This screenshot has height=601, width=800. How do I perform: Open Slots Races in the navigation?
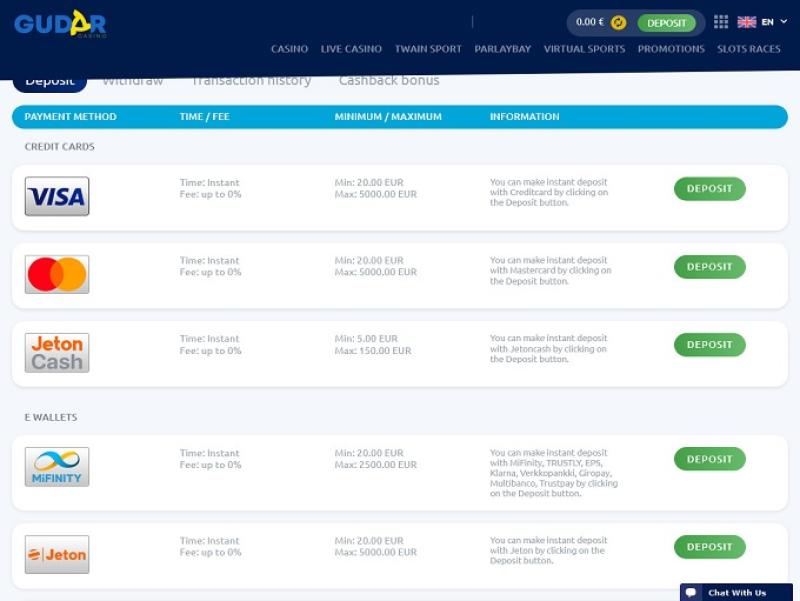click(x=748, y=49)
